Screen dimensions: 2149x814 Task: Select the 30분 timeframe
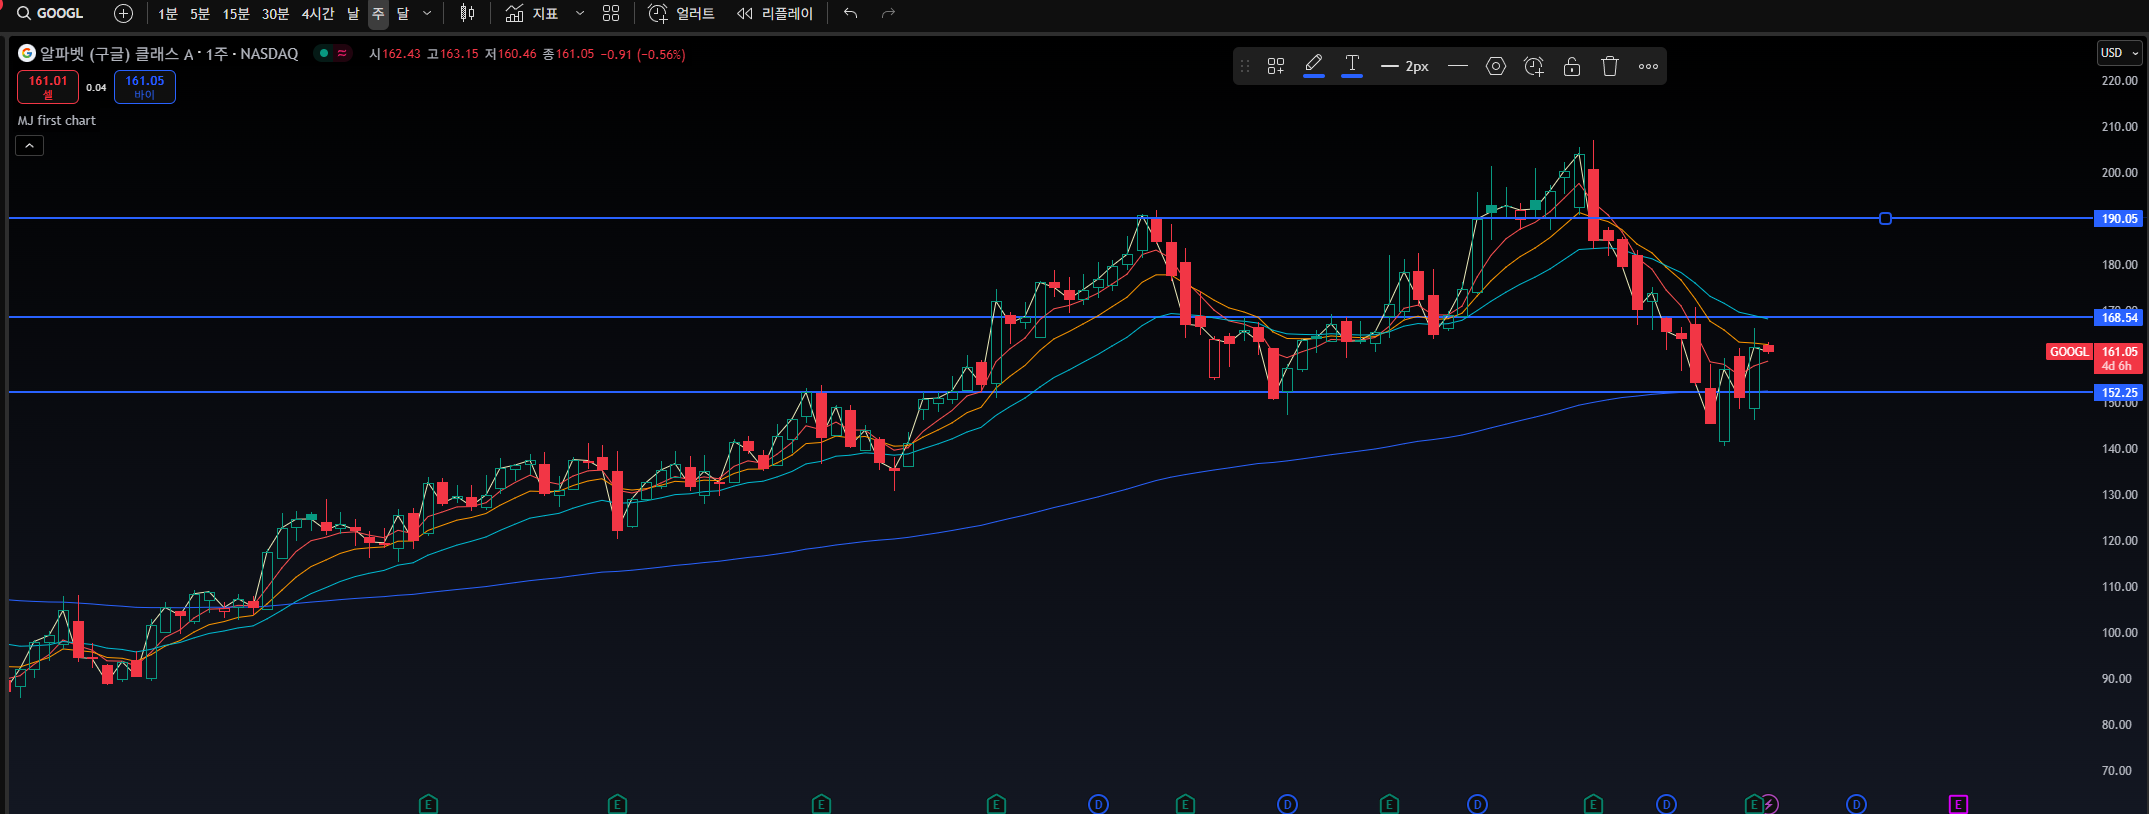click(275, 13)
